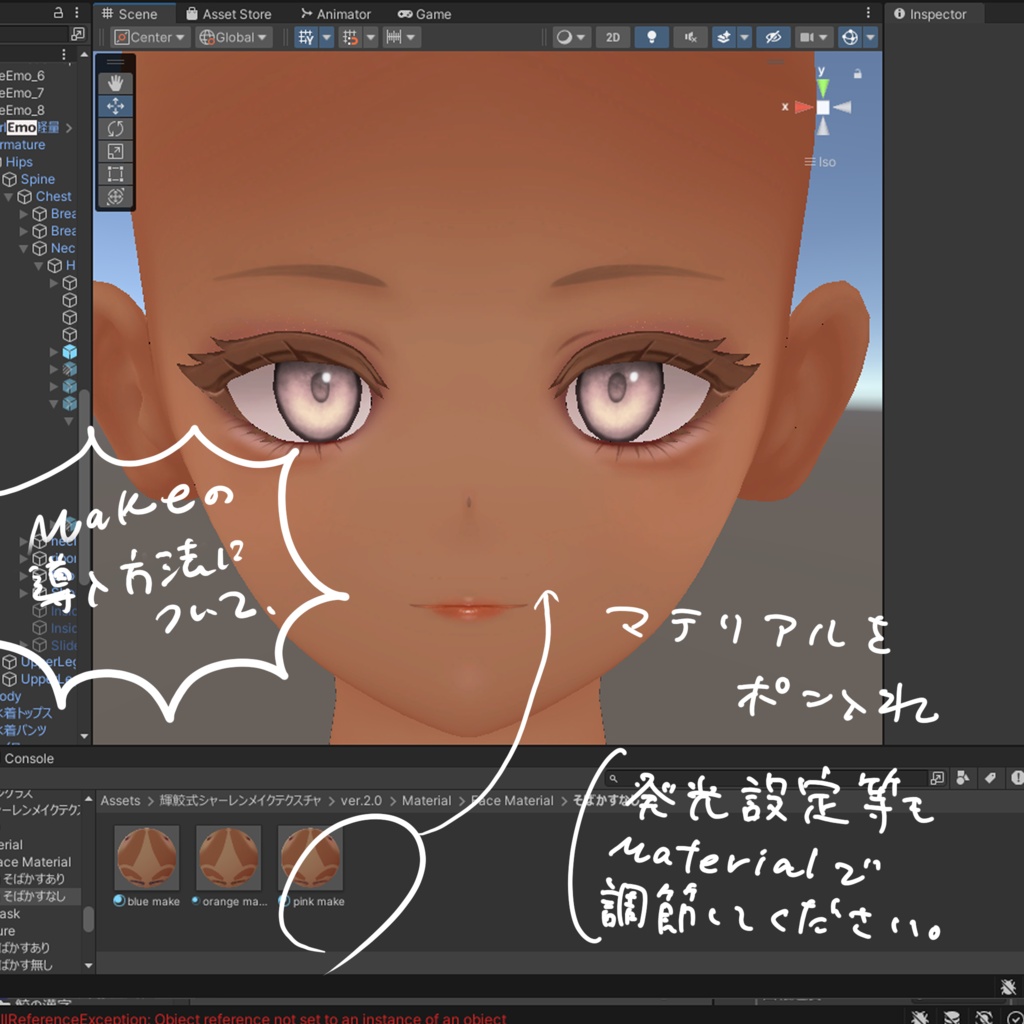Select the combined Transform tool

tap(116, 197)
